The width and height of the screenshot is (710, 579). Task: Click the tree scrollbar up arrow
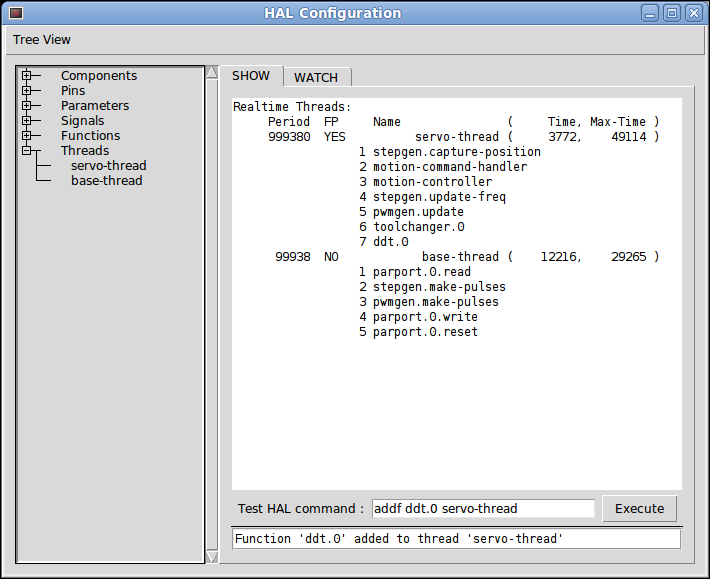click(x=212, y=73)
